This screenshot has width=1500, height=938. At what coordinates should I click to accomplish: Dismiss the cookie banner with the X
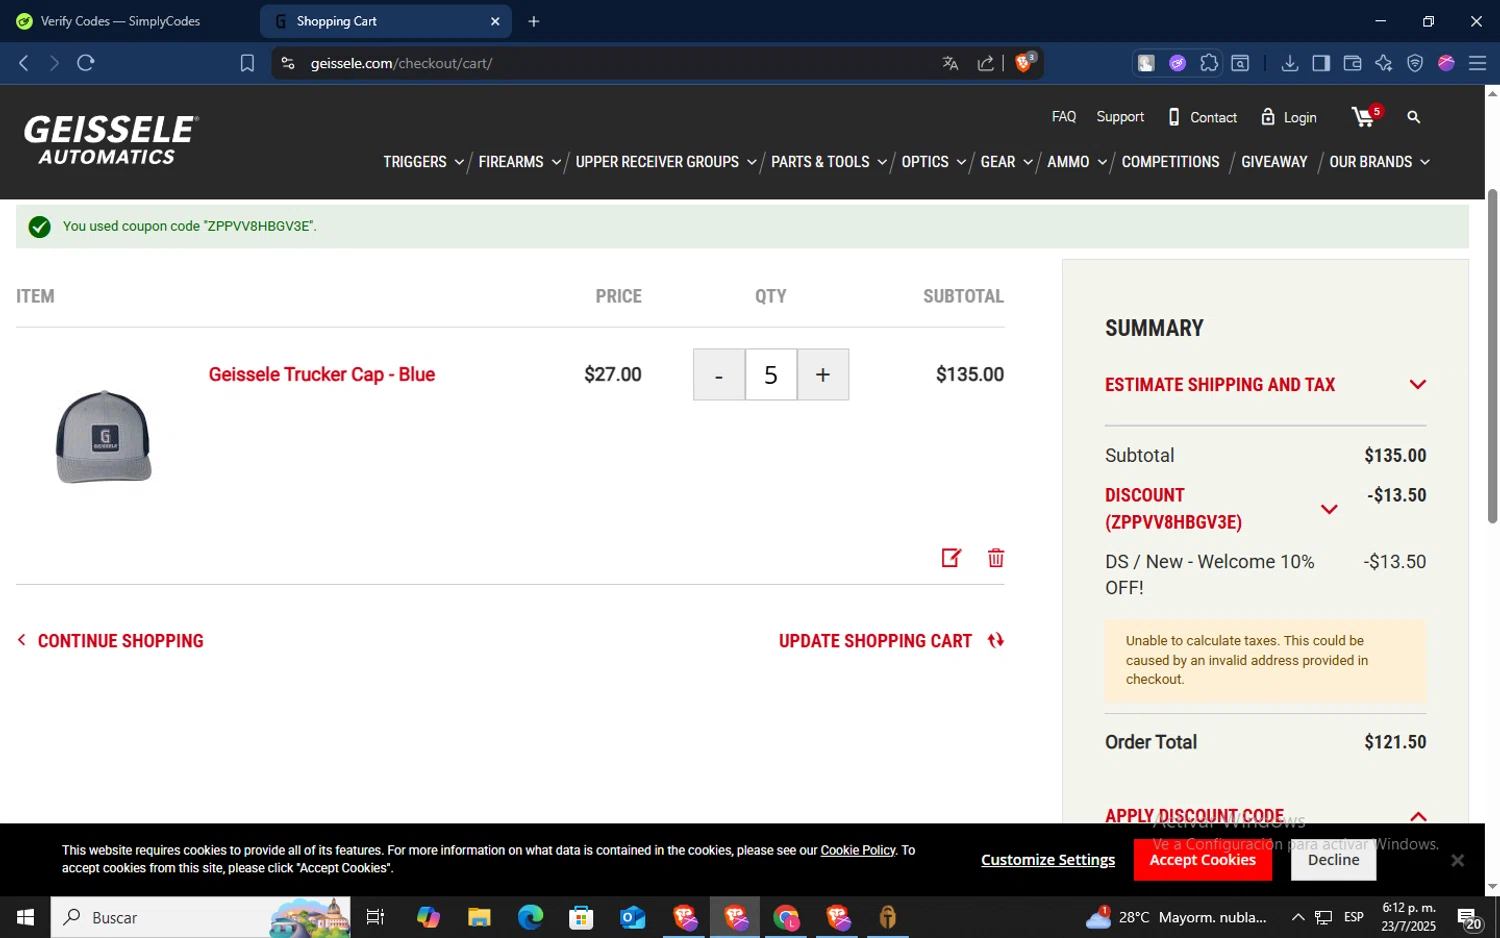pos(1457,860)
